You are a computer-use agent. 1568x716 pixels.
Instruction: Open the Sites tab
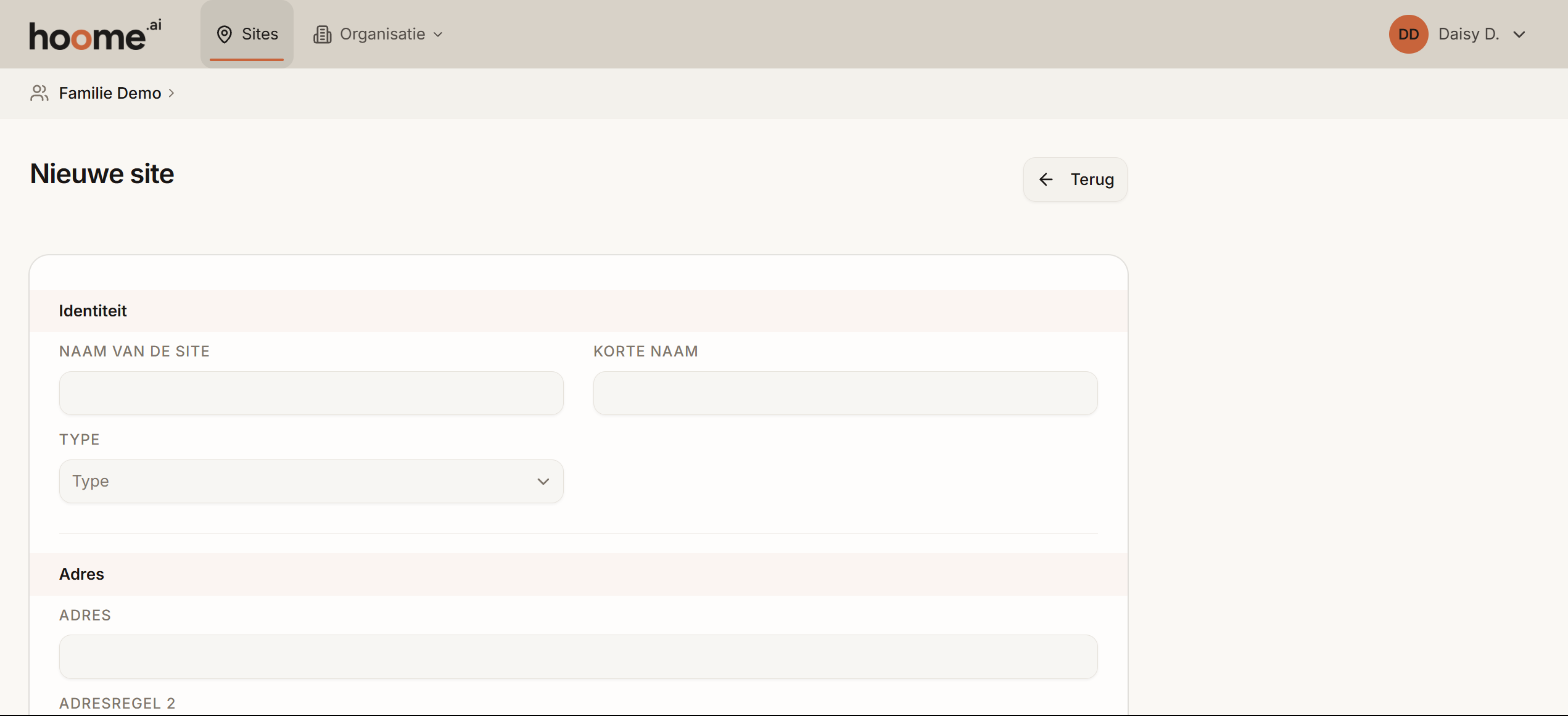247,34
